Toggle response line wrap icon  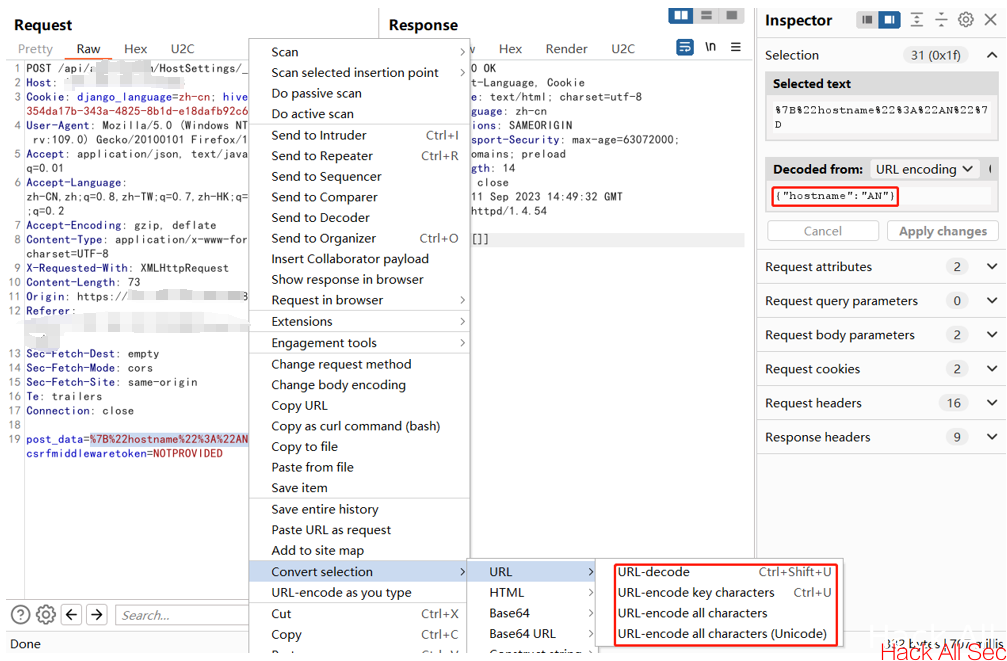[685, 47]
